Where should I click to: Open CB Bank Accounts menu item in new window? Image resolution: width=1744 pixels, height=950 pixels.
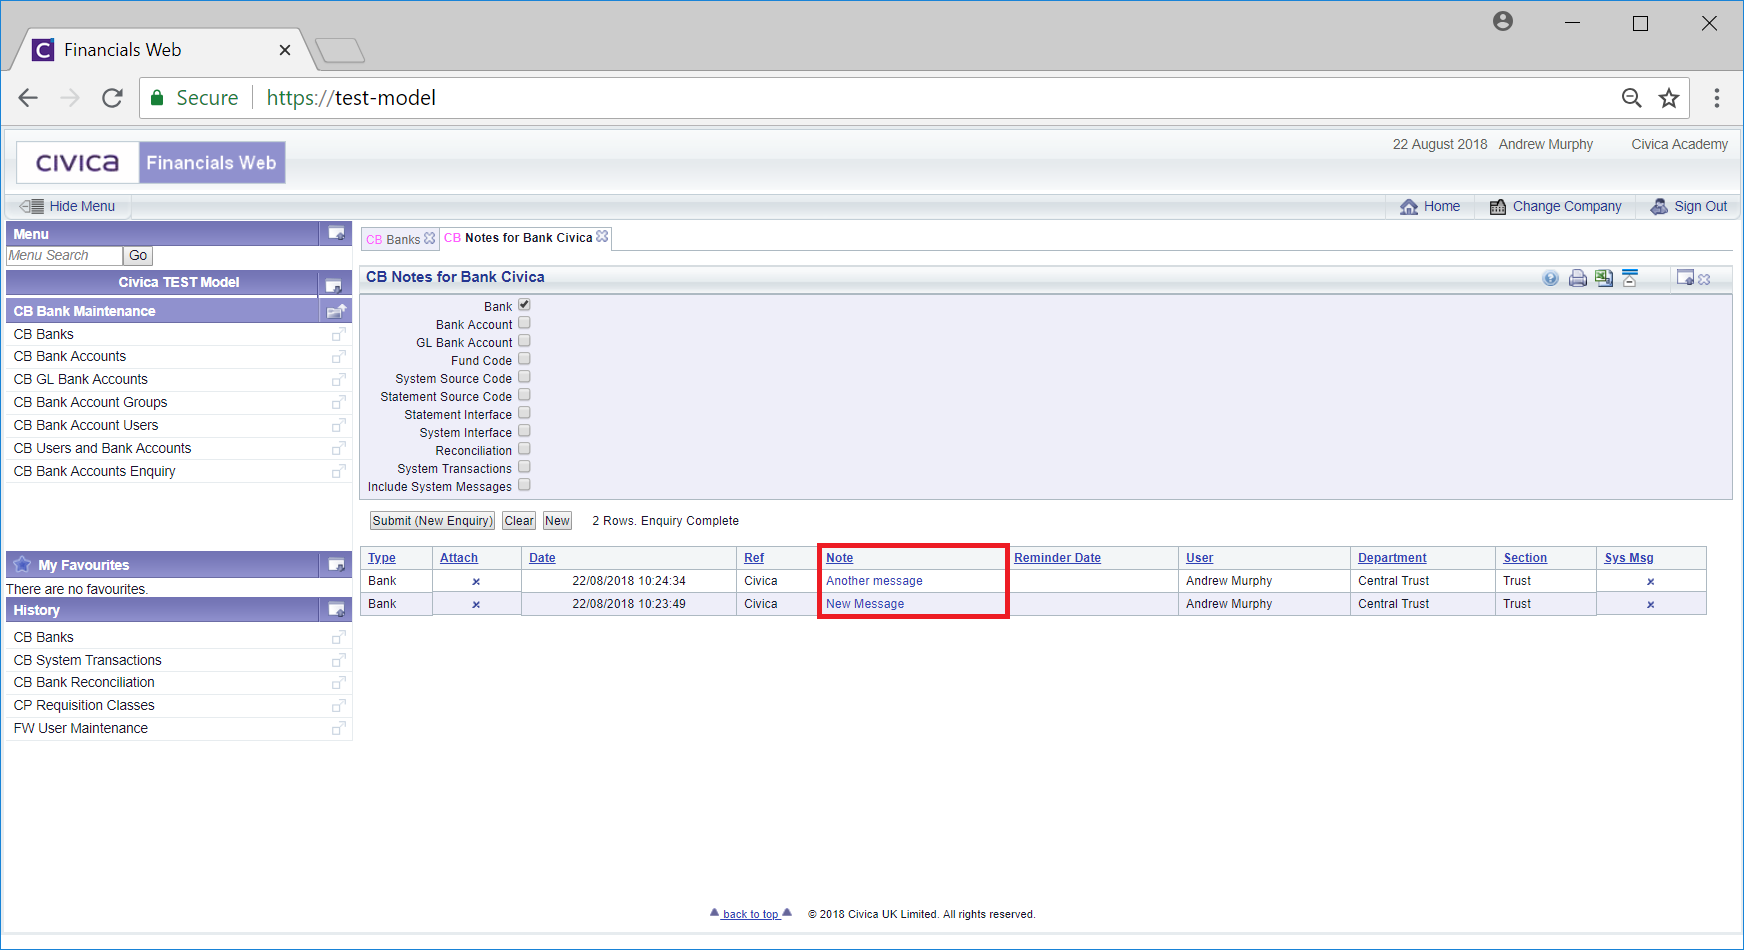click(x=339, y=357)
